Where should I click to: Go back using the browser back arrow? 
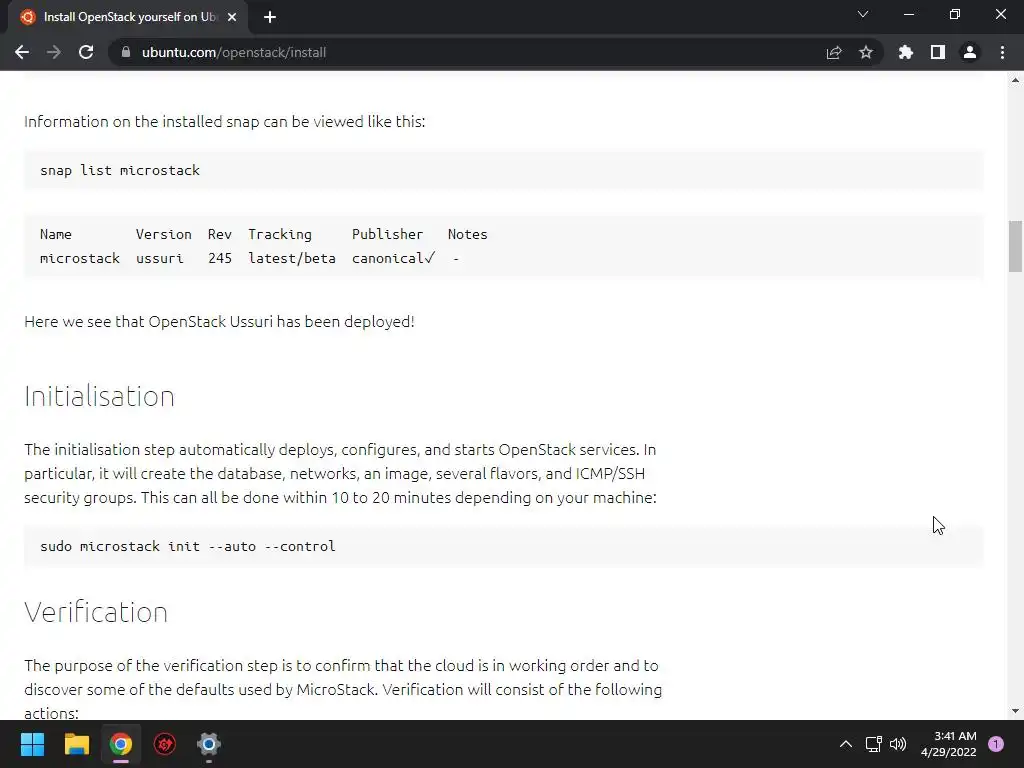(x=22, y=52)
